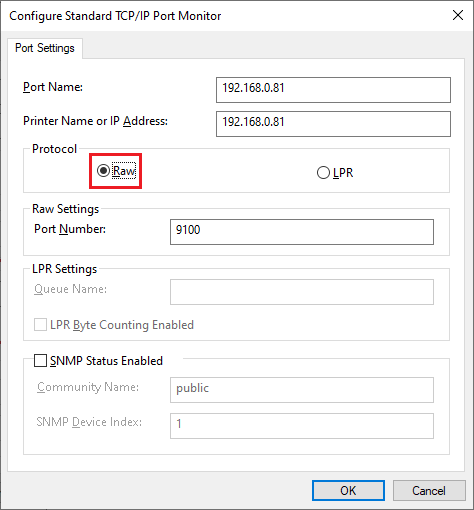
Task: Select the Raw protocol radio button
Action: click(103, 171)
